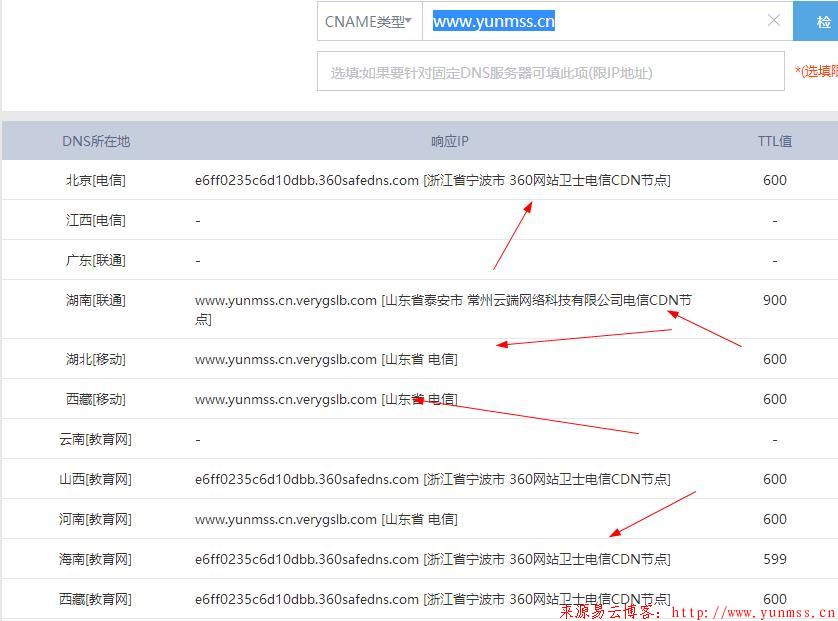Viewport: 838px width, 621px height.
Task: Click the verygslb.com response in the 湖北[移动] row
Action: click(x=326, y=359)
